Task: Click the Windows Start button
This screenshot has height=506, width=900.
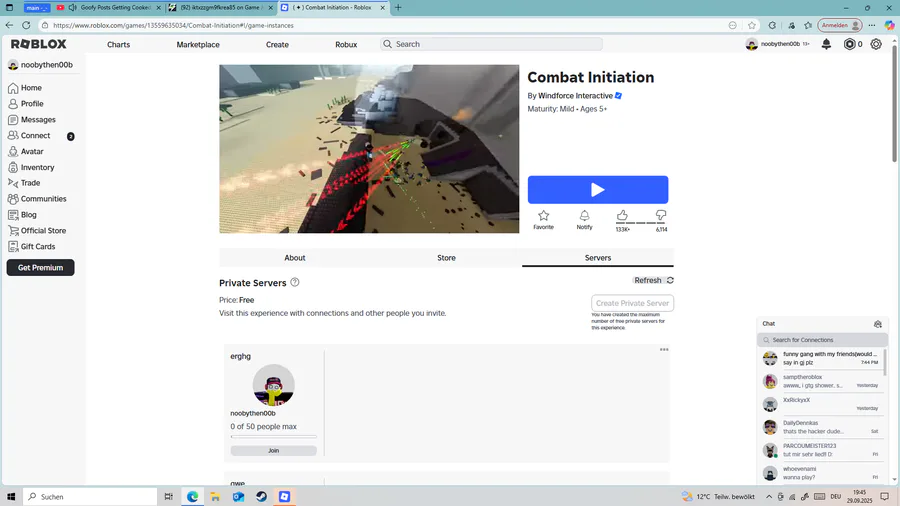Action: pos(10,497)
